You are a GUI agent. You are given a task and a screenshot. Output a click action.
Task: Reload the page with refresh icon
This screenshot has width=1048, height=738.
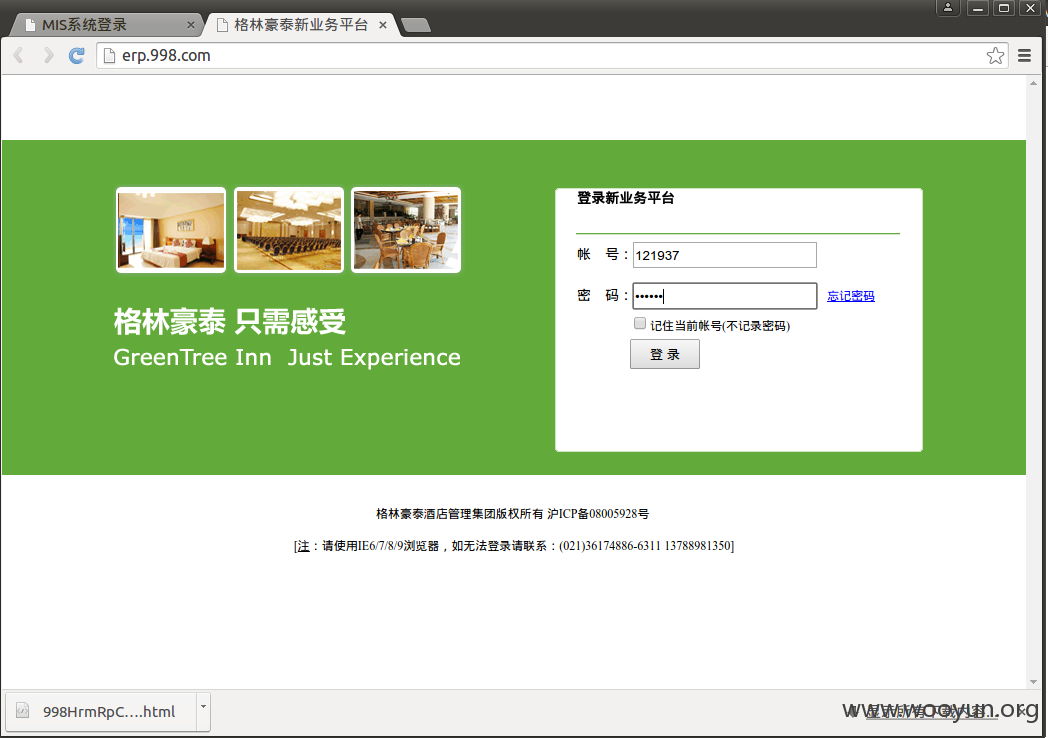click(x=77, y=55)
